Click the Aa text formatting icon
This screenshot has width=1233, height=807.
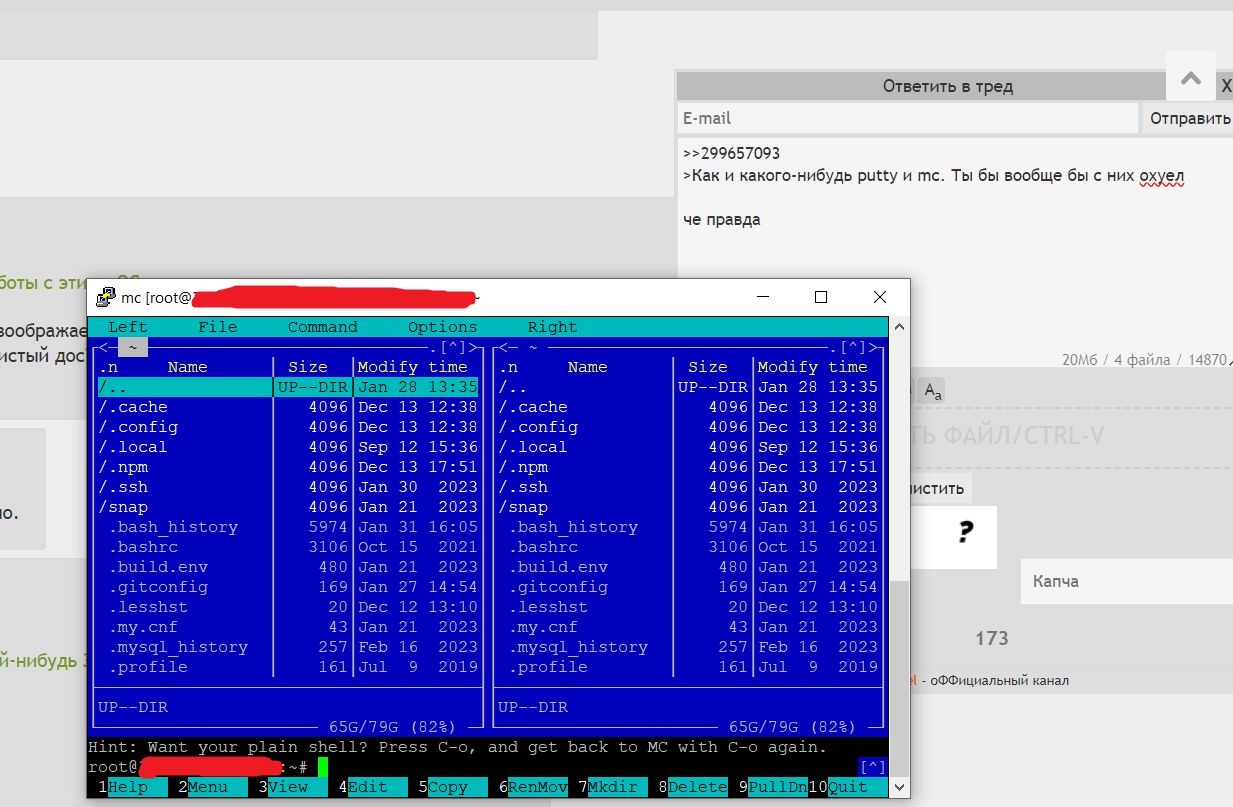pyautogui.click(x=932, y=392)
